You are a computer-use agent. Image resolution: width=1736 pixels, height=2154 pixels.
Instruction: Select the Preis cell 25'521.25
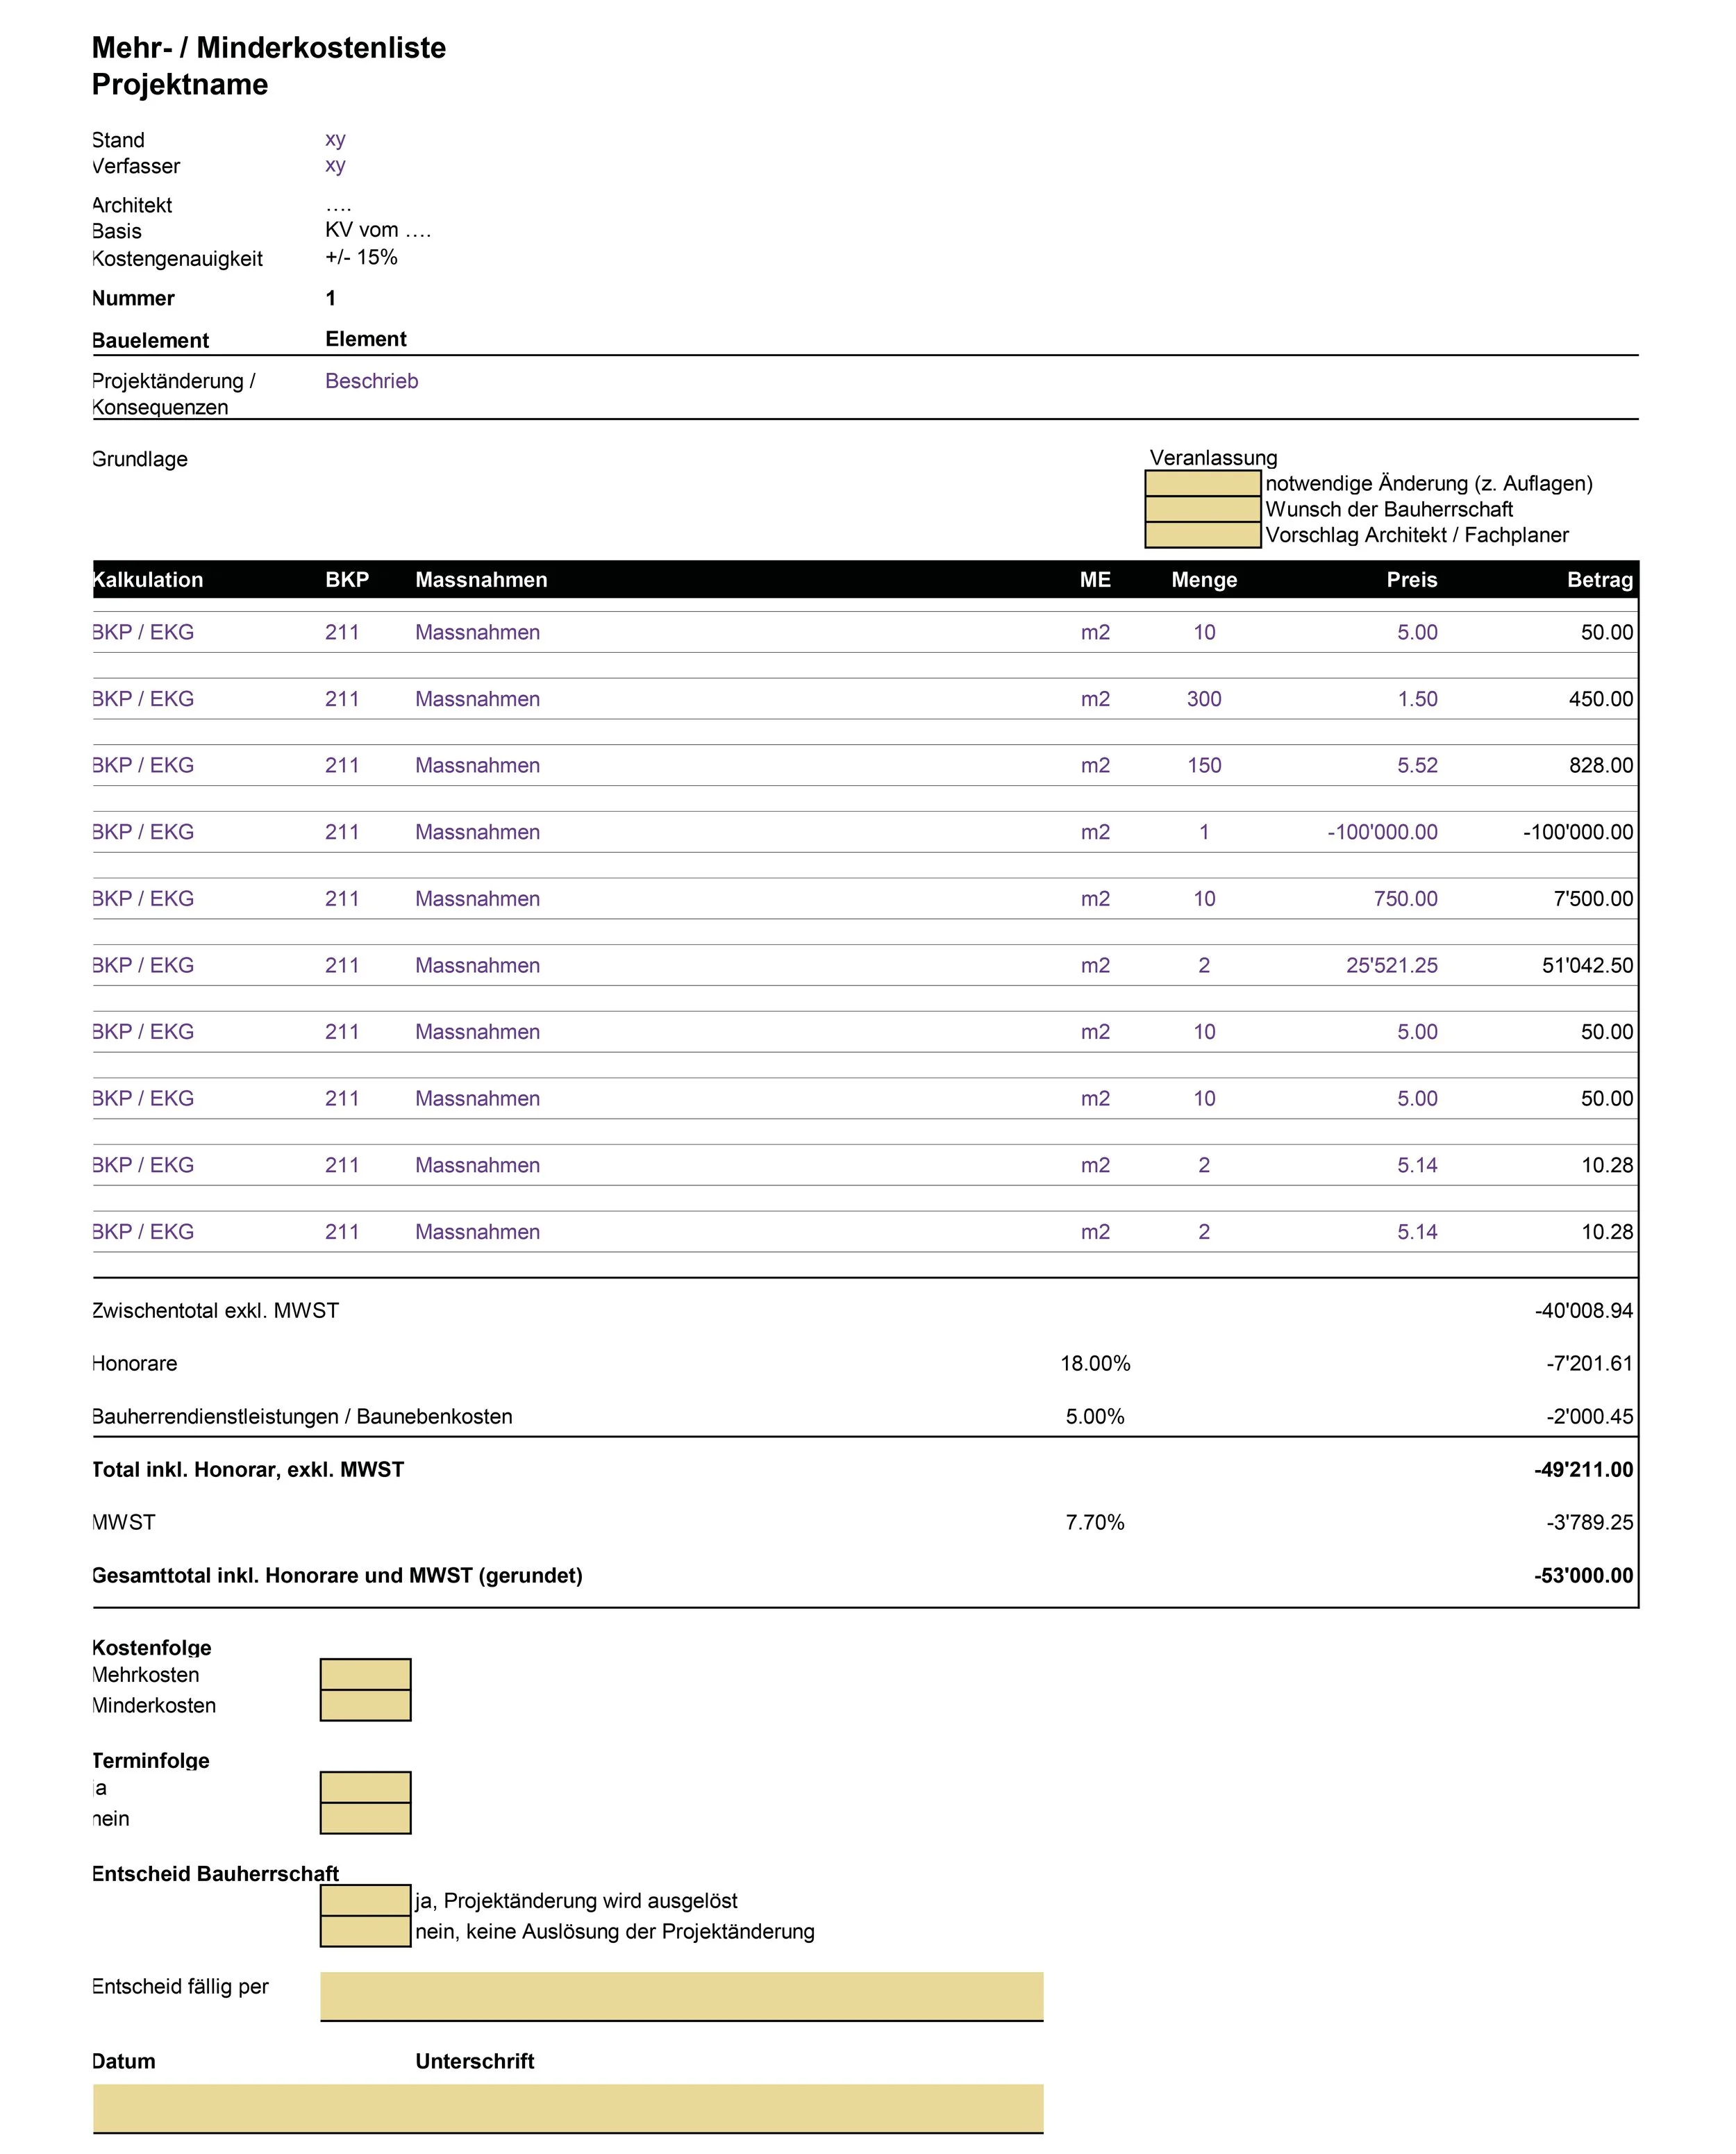1391,965
